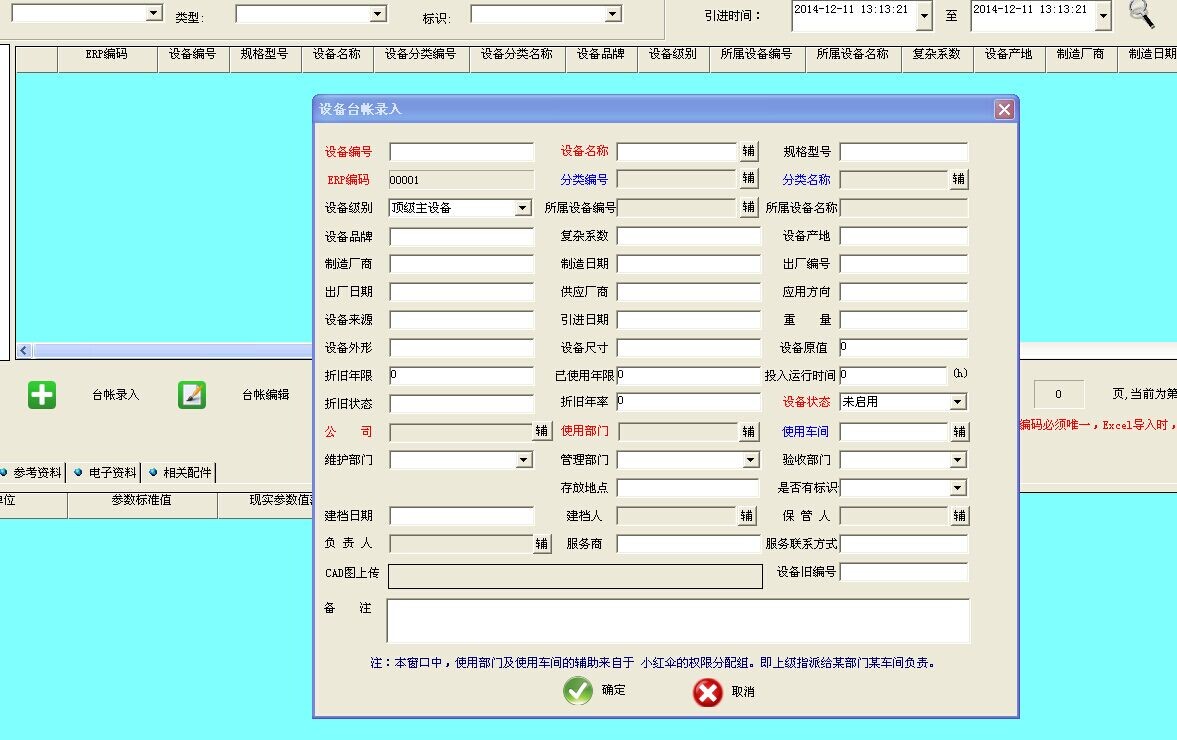
Task: Focus the 设备编号 input field
Action: coord(462,152)
